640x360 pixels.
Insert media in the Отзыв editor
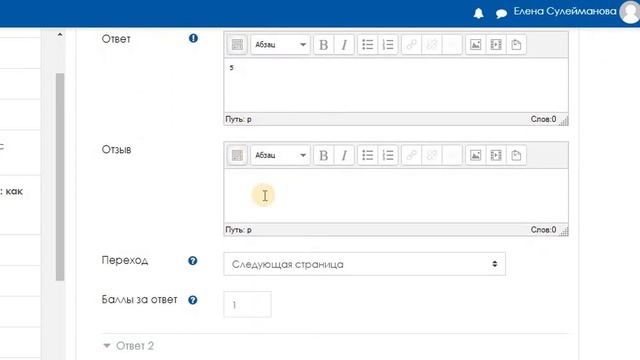pos(496,155)
